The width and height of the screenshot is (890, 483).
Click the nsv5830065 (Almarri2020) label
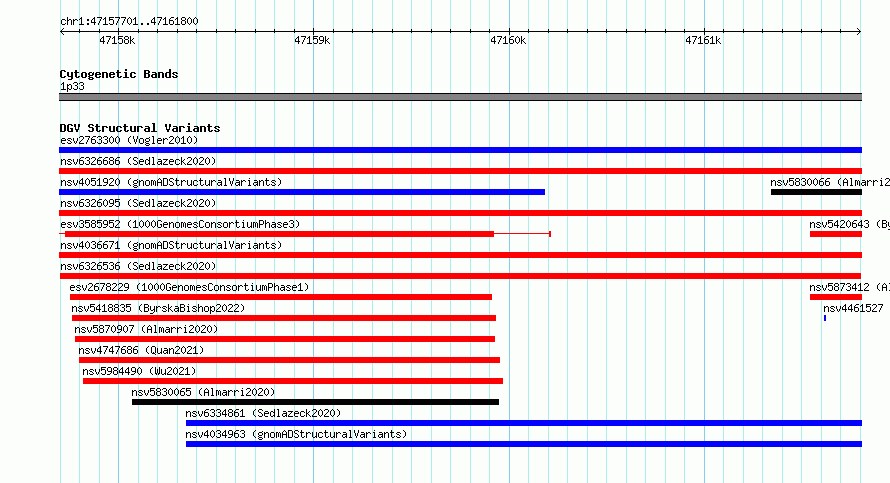tap(203, 392)
